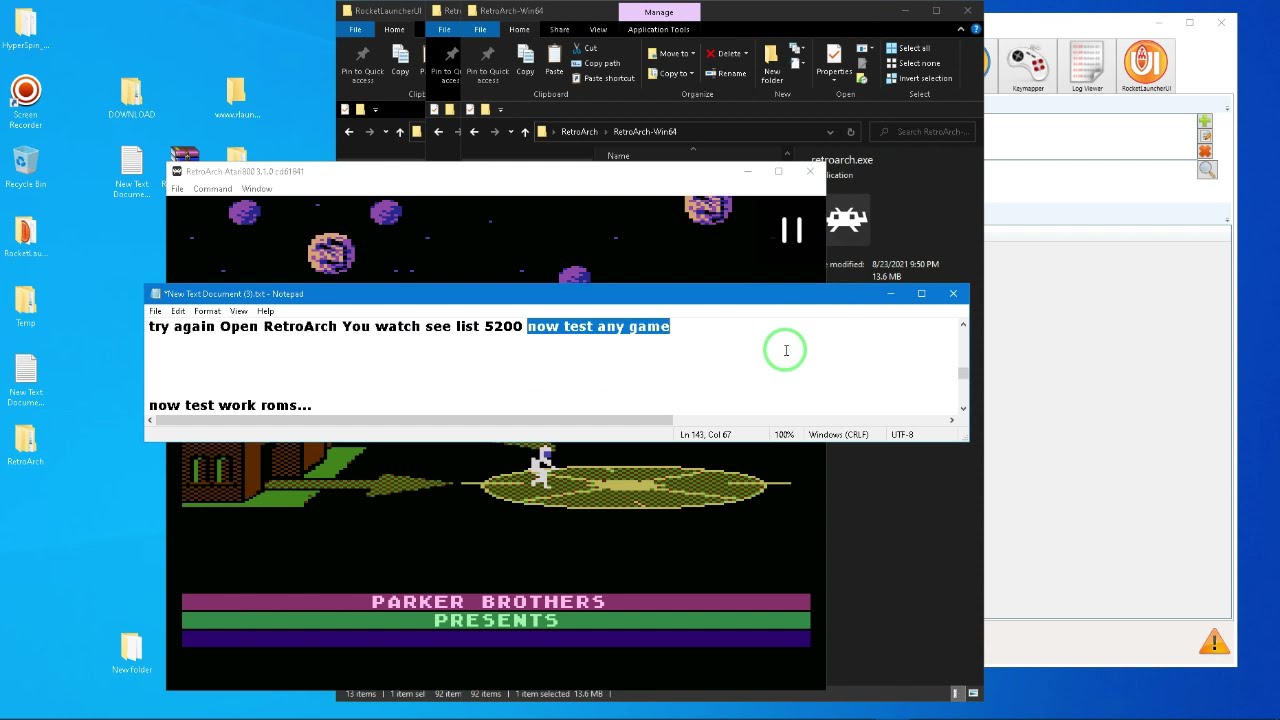
Task: Open the RetroArch desktop folder
Action: coord(26,446)
